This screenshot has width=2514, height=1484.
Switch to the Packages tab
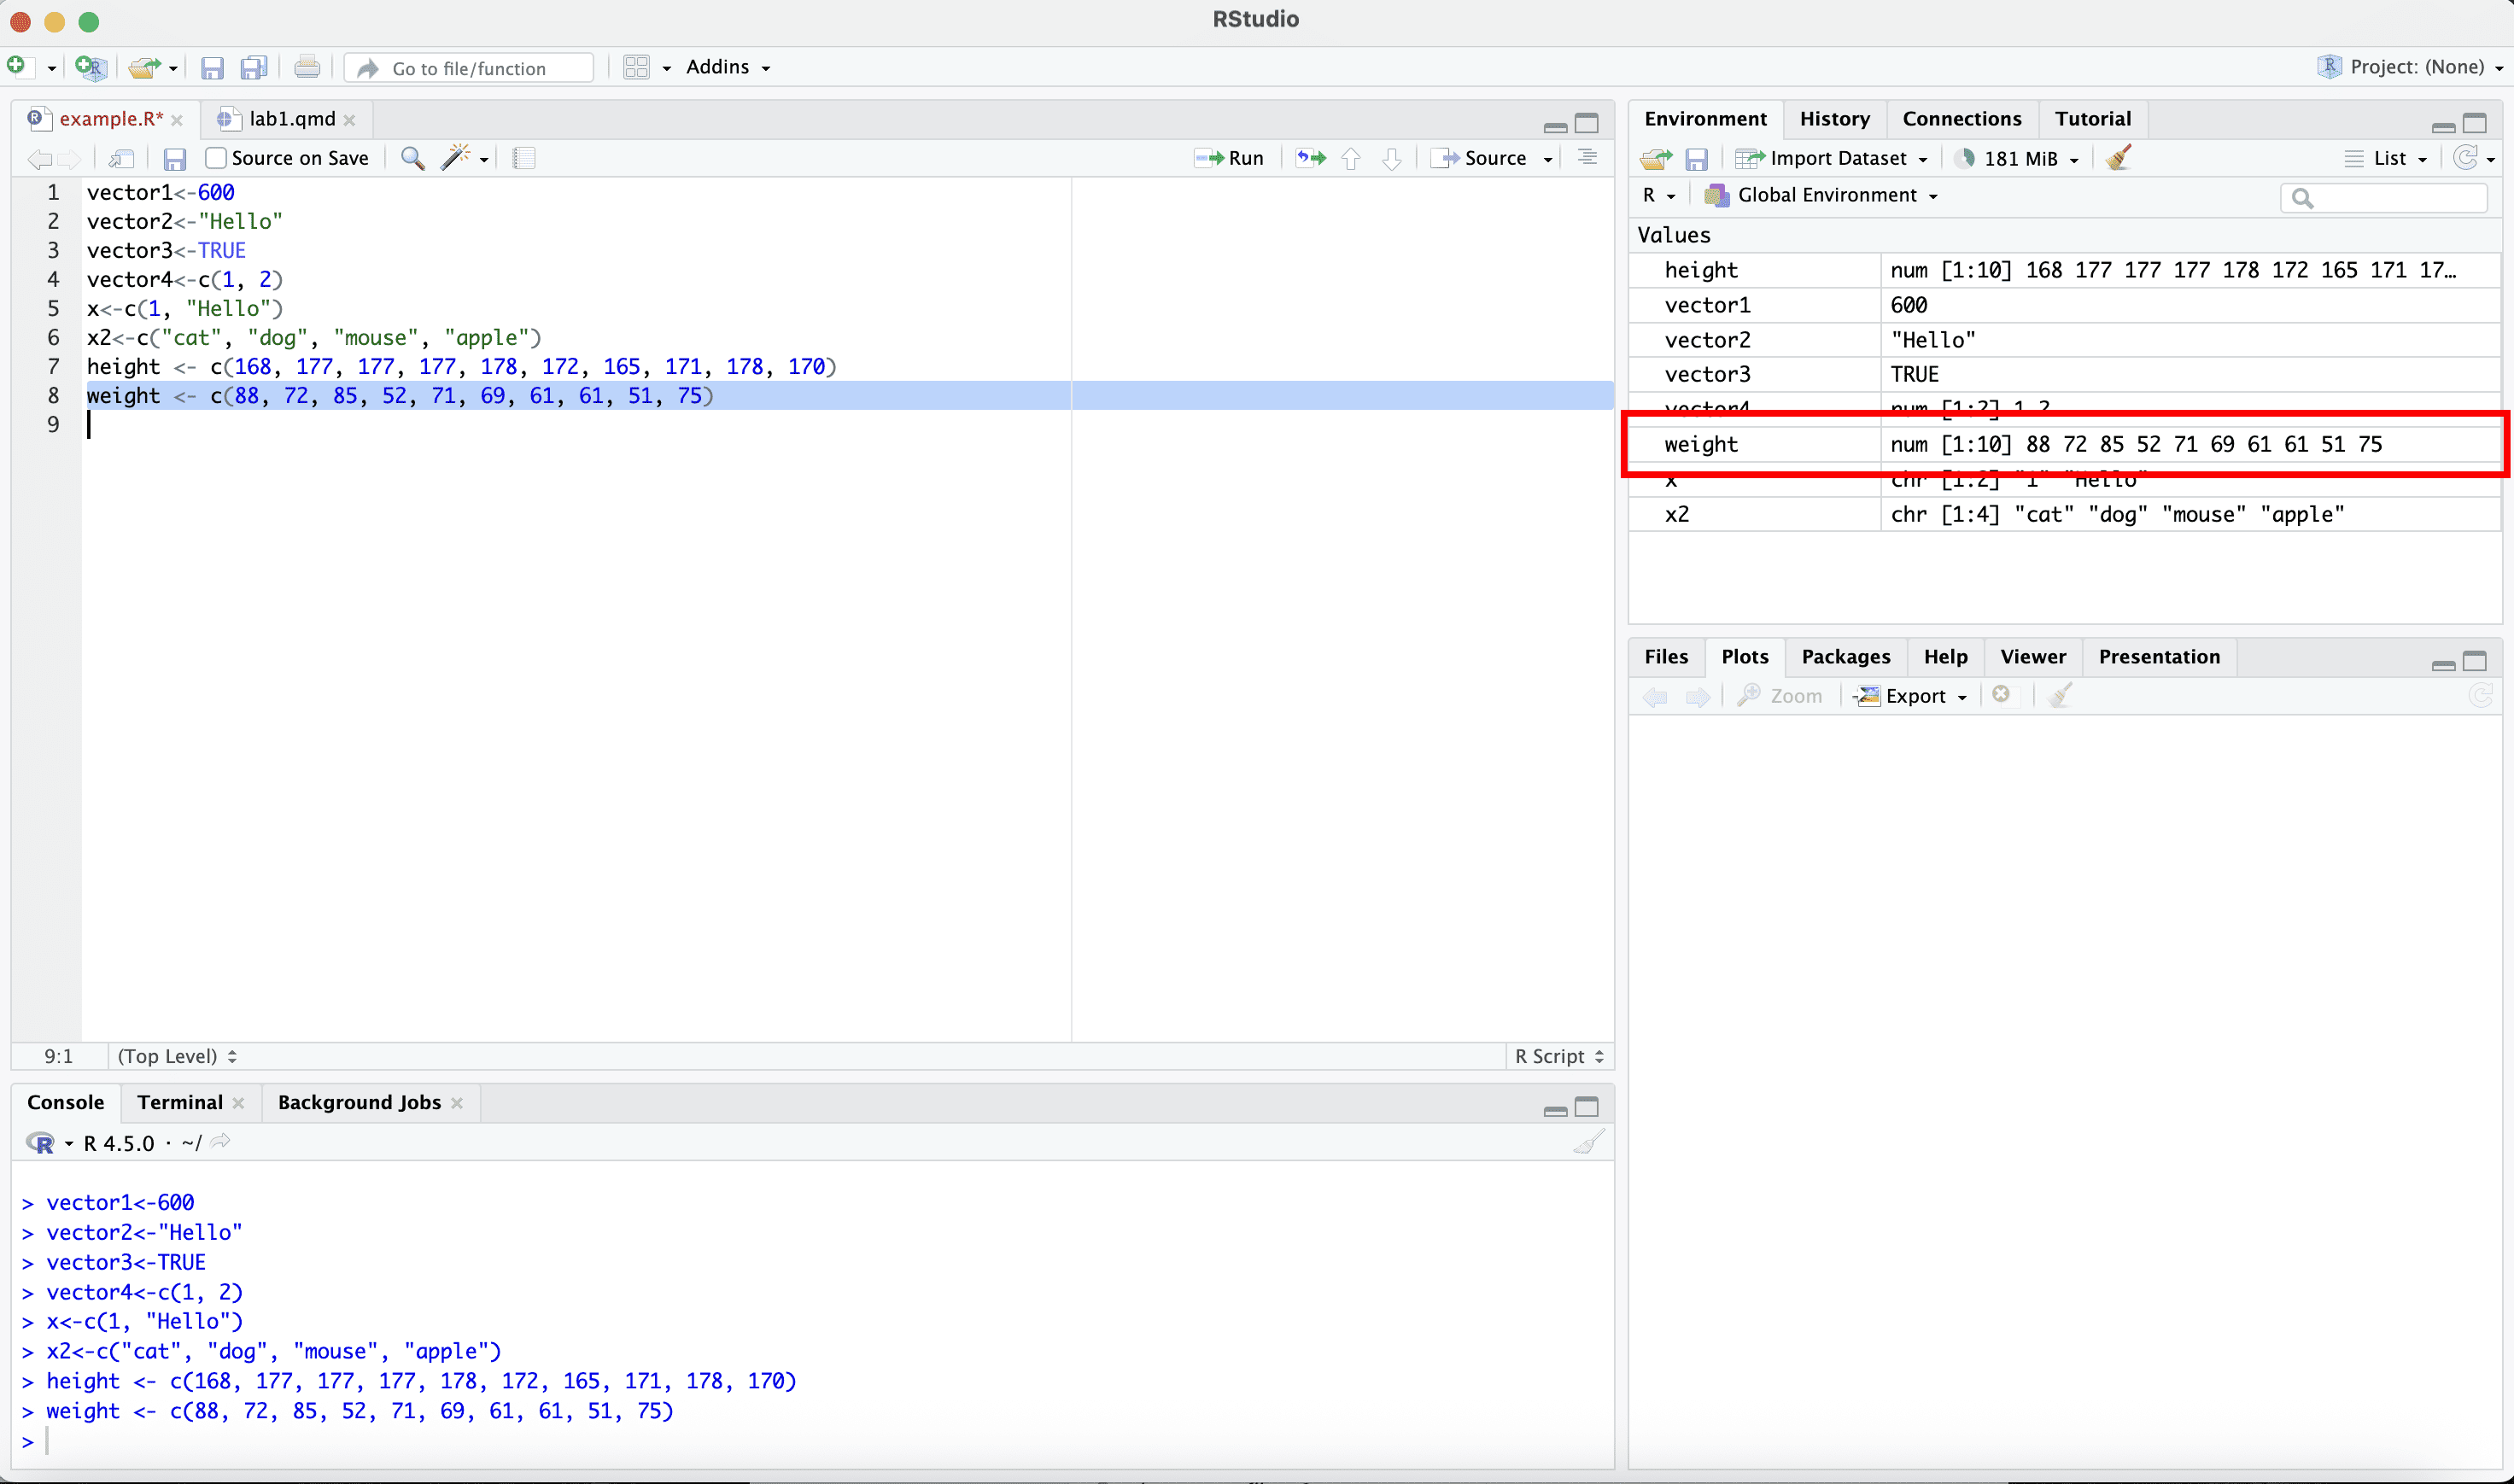click(1845, 657)
